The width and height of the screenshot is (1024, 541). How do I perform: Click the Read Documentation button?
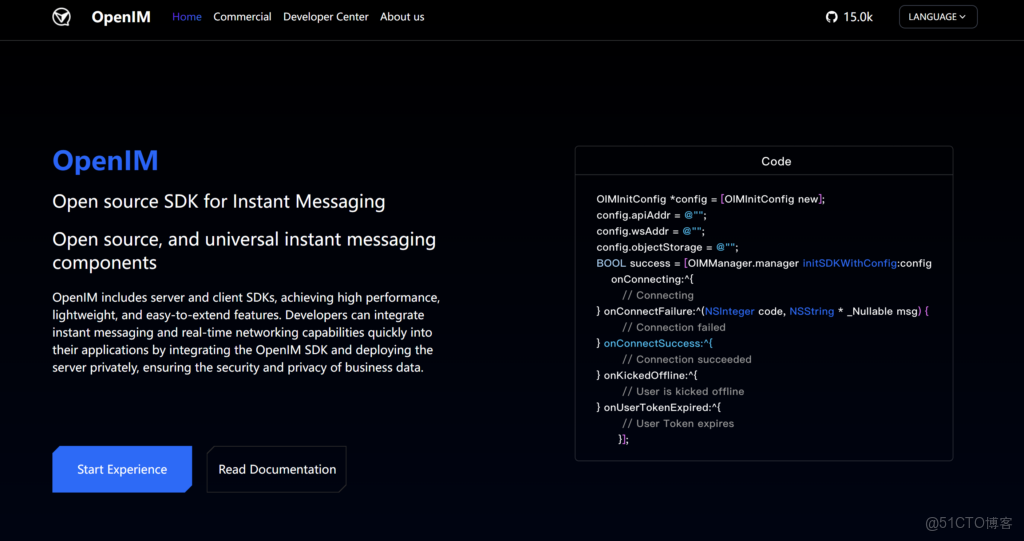277,469
